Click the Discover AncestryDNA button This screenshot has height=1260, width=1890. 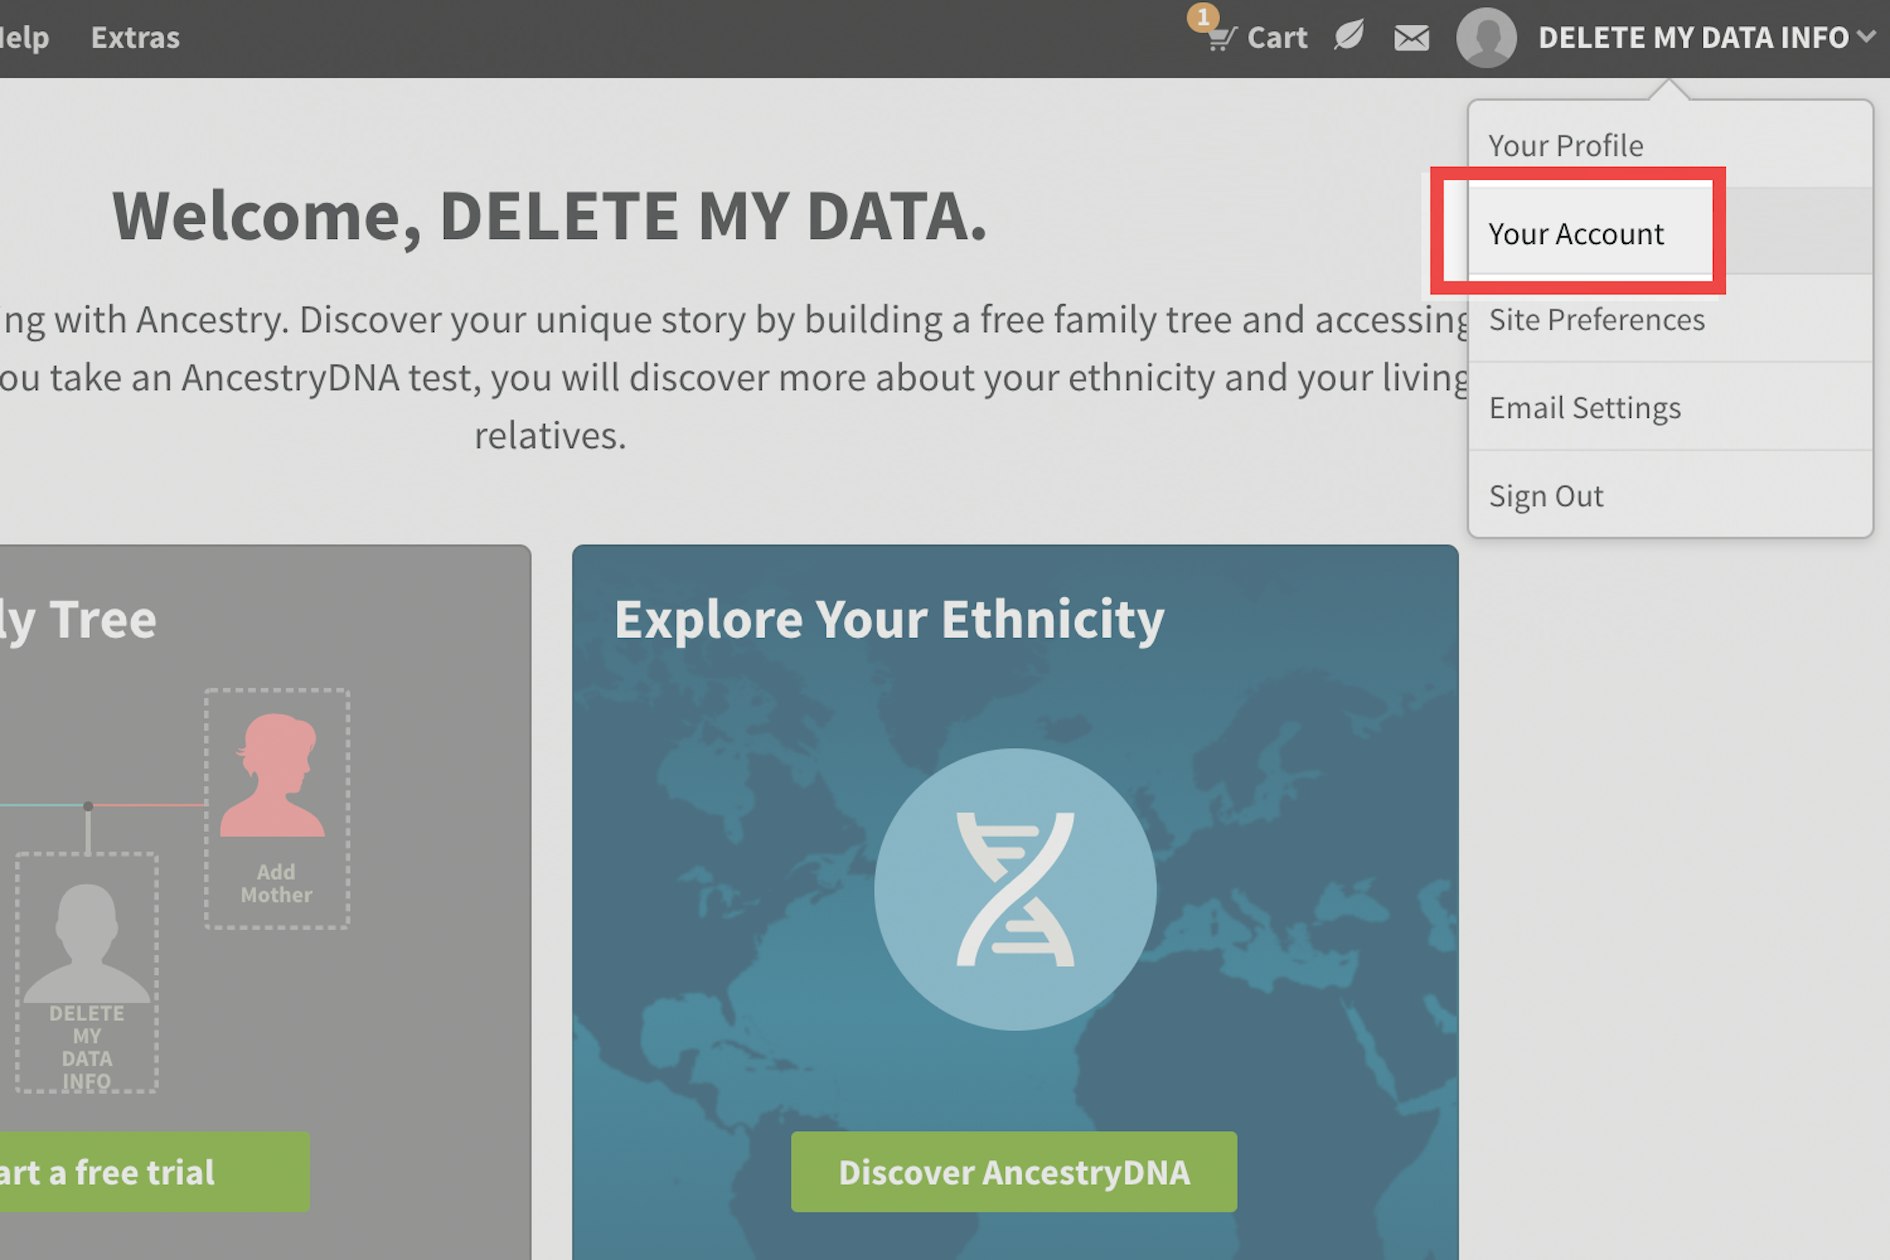point(1013,1173)
